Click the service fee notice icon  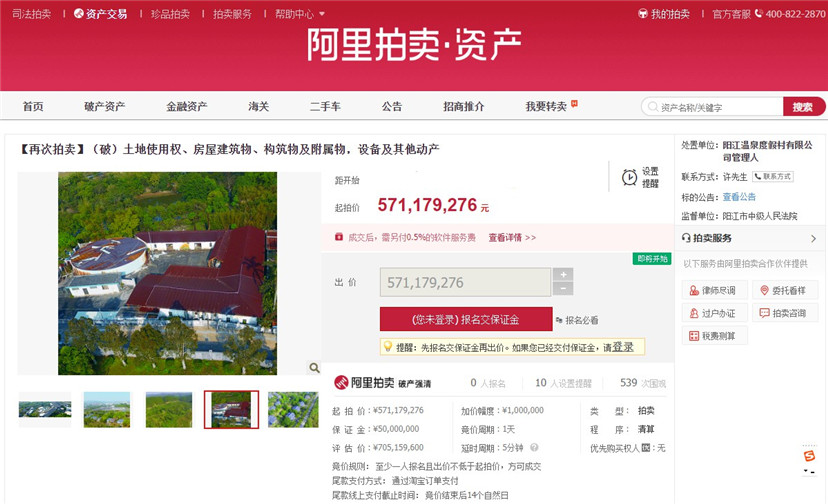point(339,237)
